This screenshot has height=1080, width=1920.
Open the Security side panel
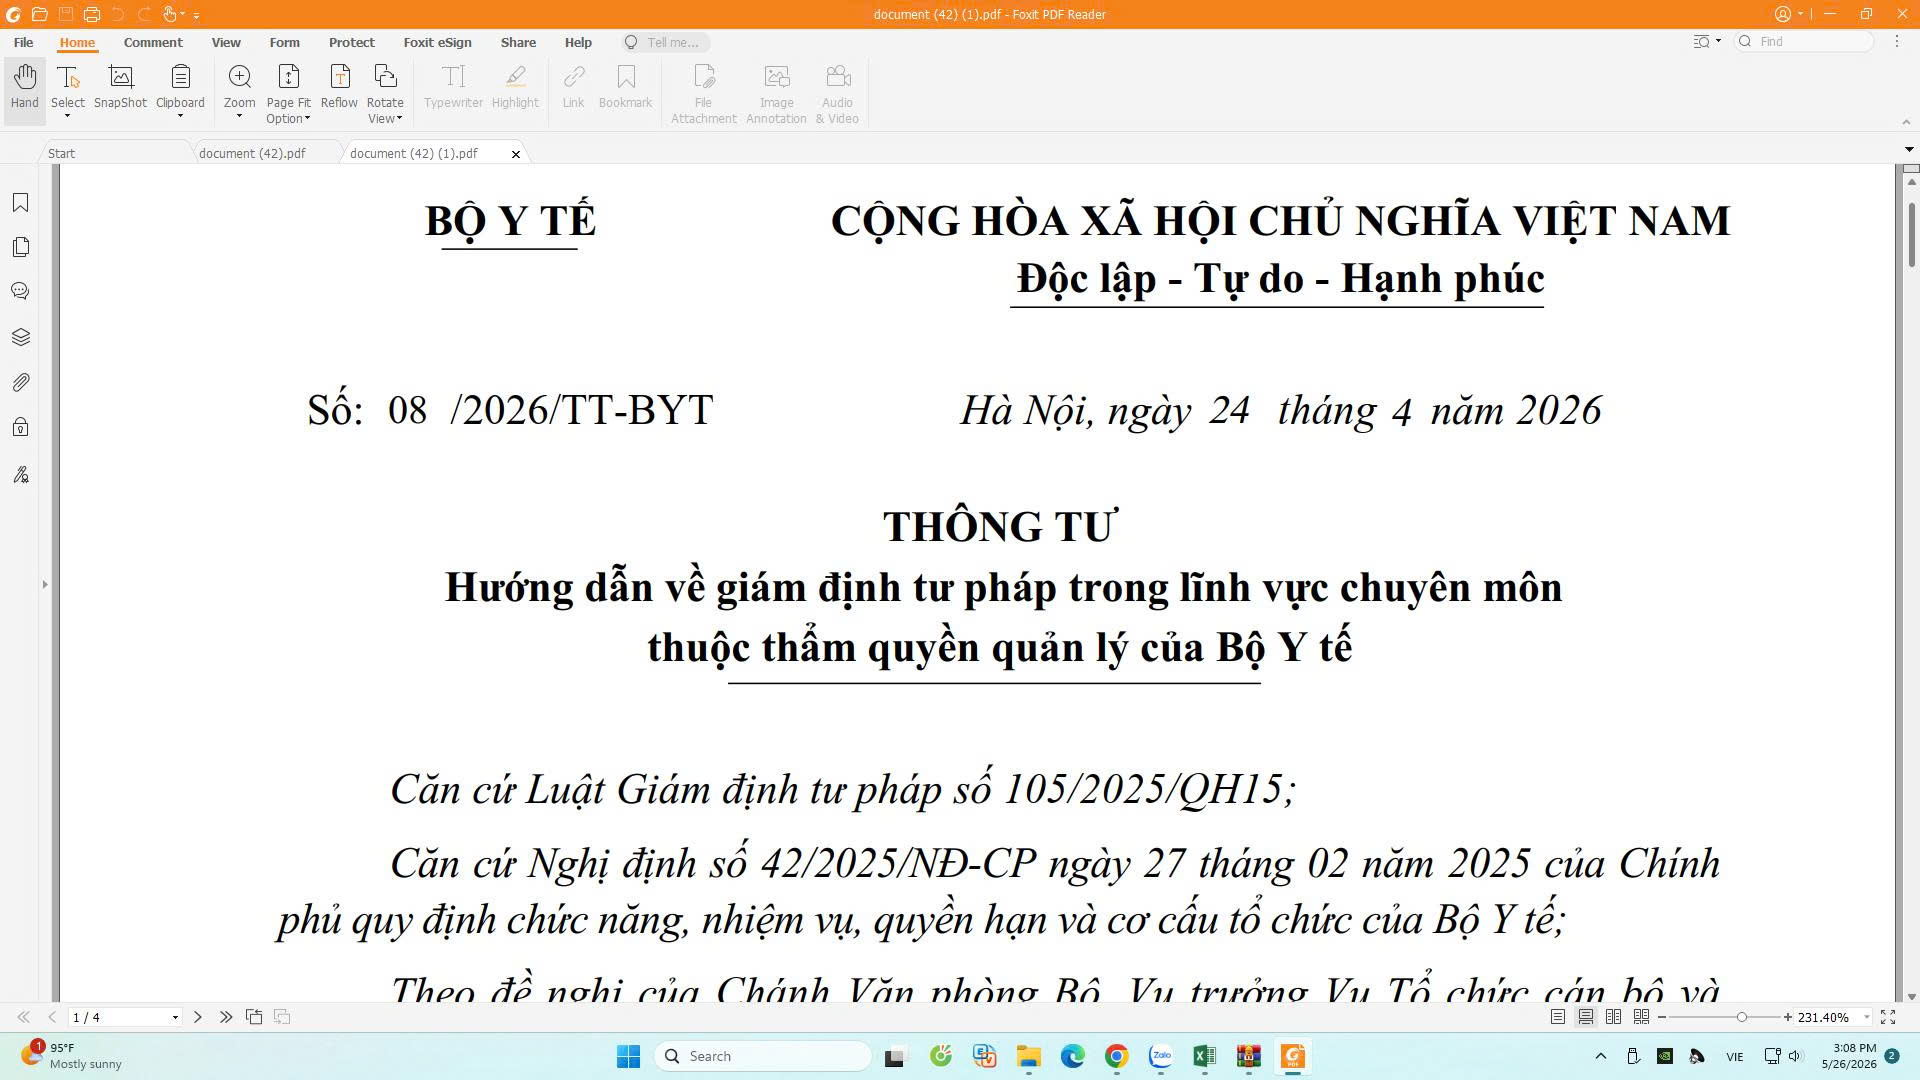[20, 428]
